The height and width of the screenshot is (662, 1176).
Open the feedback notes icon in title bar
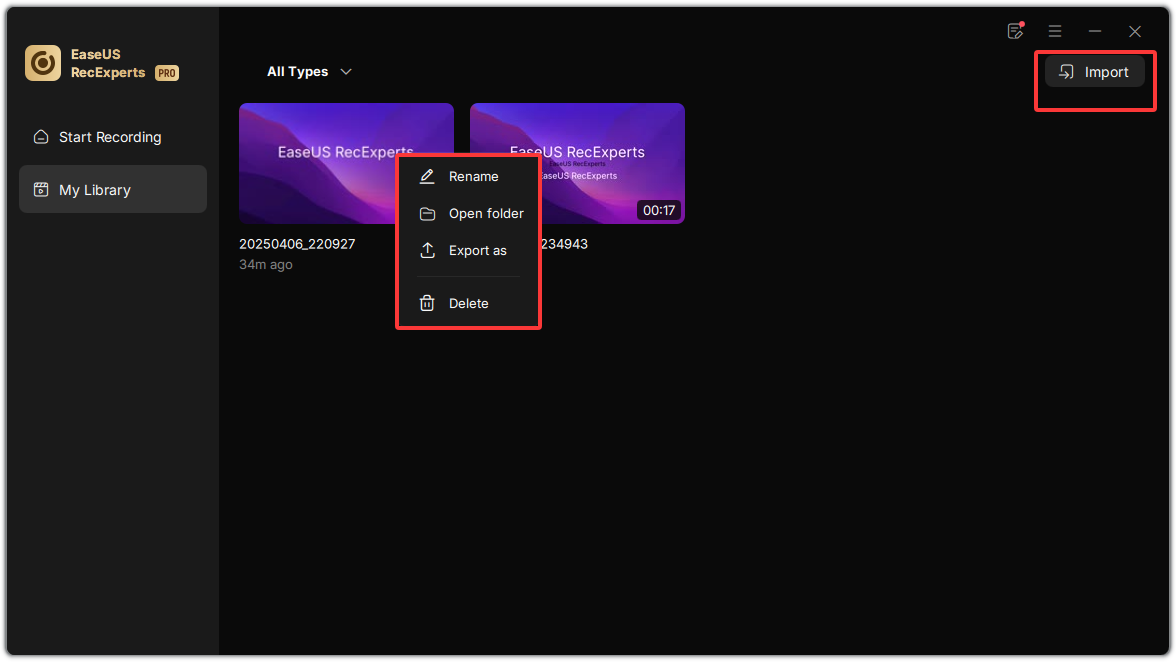point(1016,31)
